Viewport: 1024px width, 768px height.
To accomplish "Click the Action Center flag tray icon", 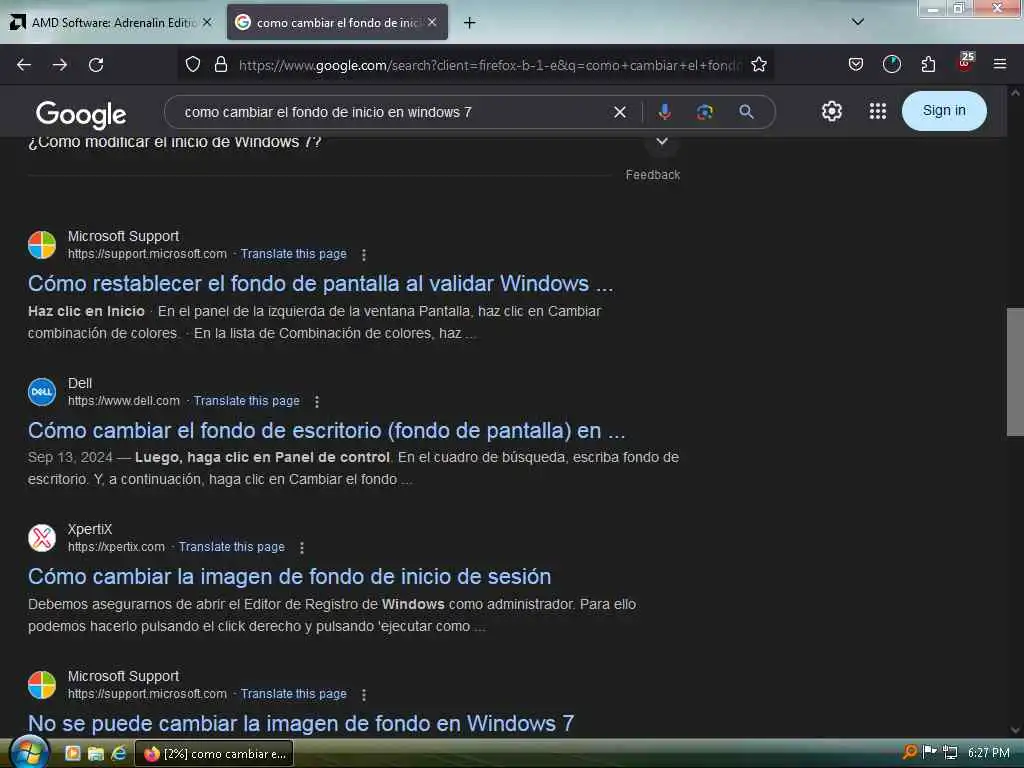I will [x=929, y=752].
